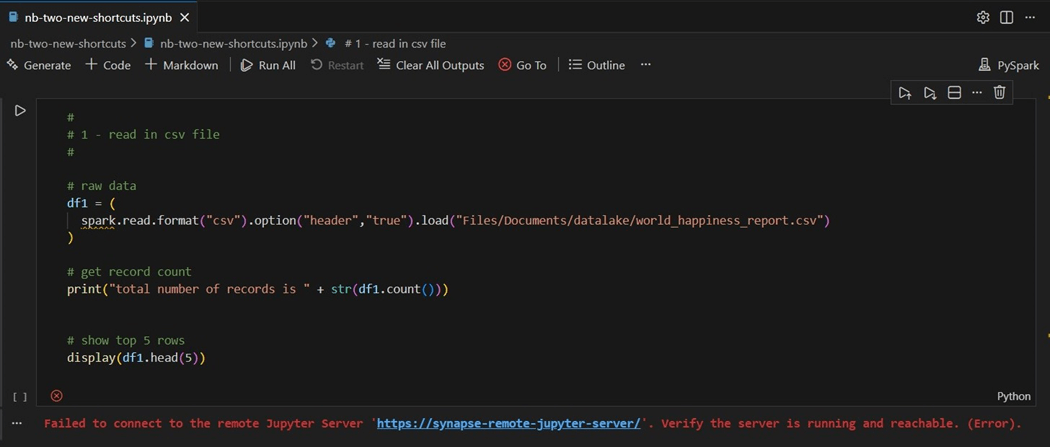Add a new Markdown cell
This screenshot has height=447, width=1050.
pos(181,65)
